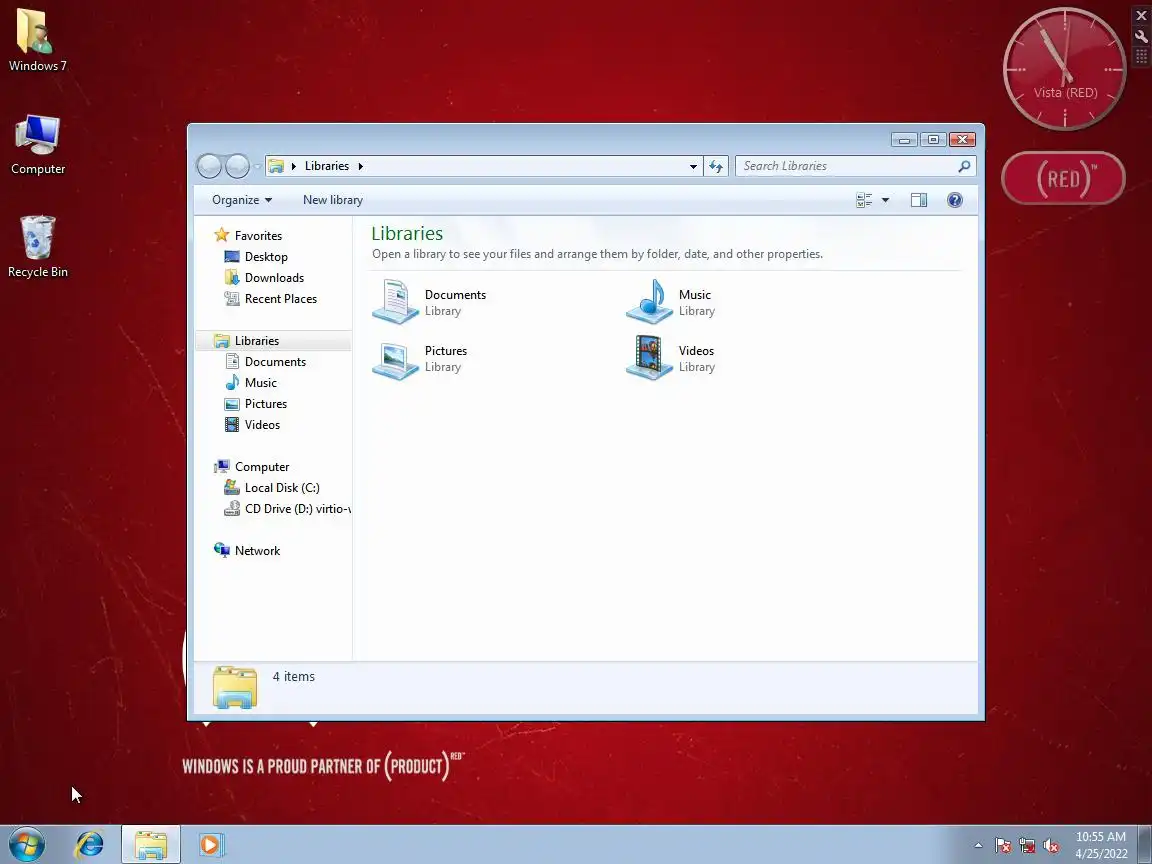Refresh the Libraries view
Image resolution: width=1152 pixels, height=864 pixels.
pyautogui.click(x=716, y=166)
